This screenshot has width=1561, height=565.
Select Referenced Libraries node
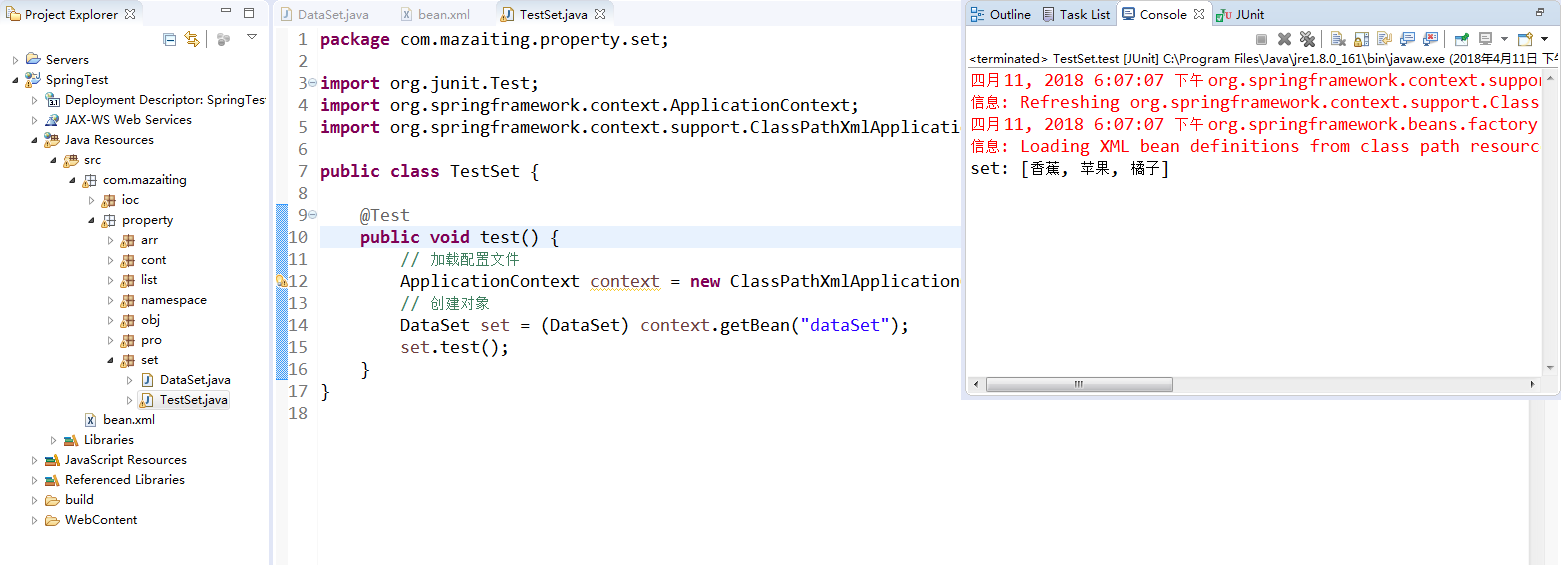[115, 480]
